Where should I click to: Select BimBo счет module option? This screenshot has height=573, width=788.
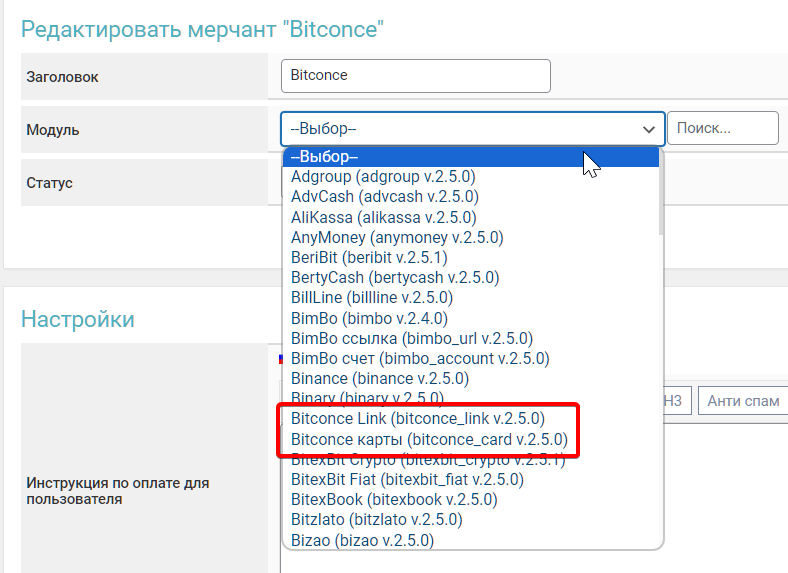(420, 359)
